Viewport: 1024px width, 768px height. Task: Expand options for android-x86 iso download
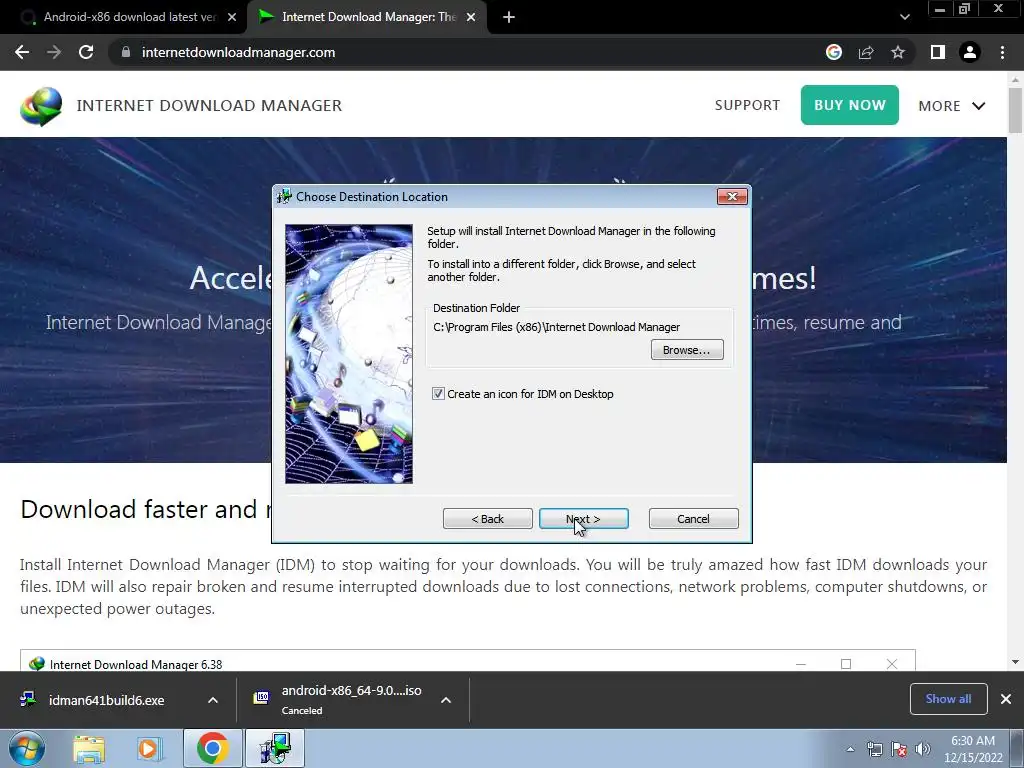(446, 700)
